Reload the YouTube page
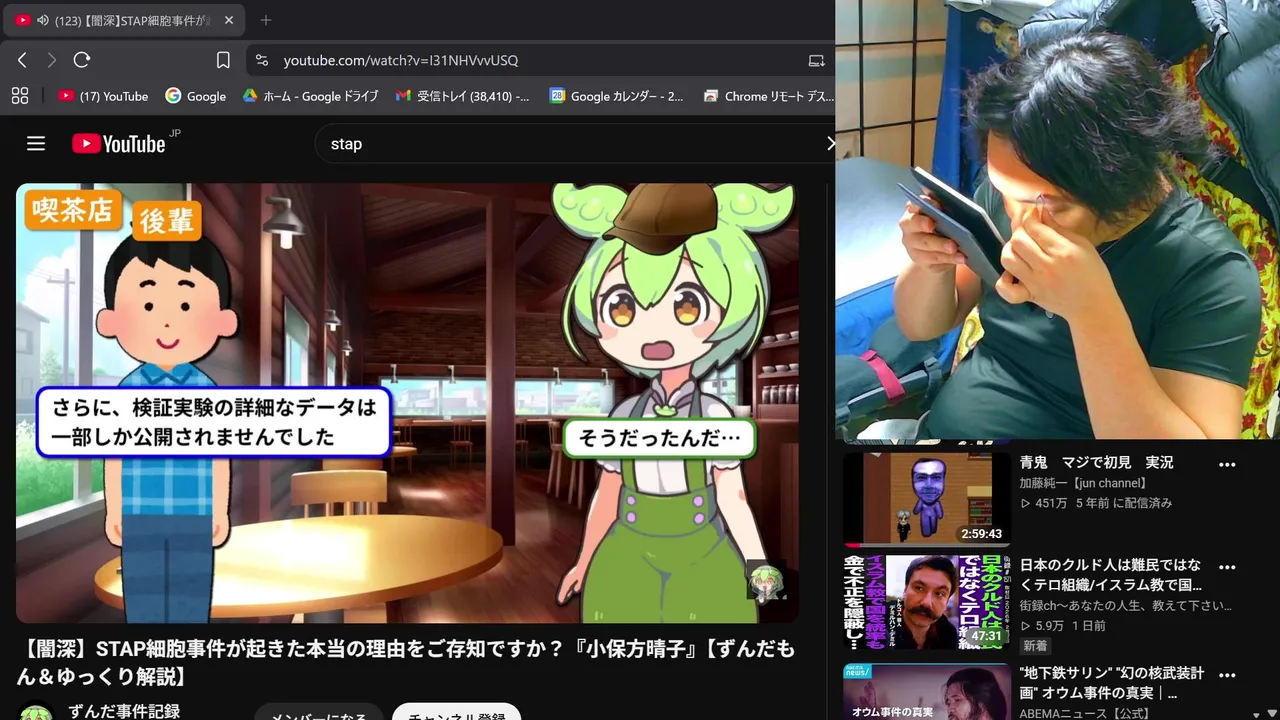 point(82,60)
